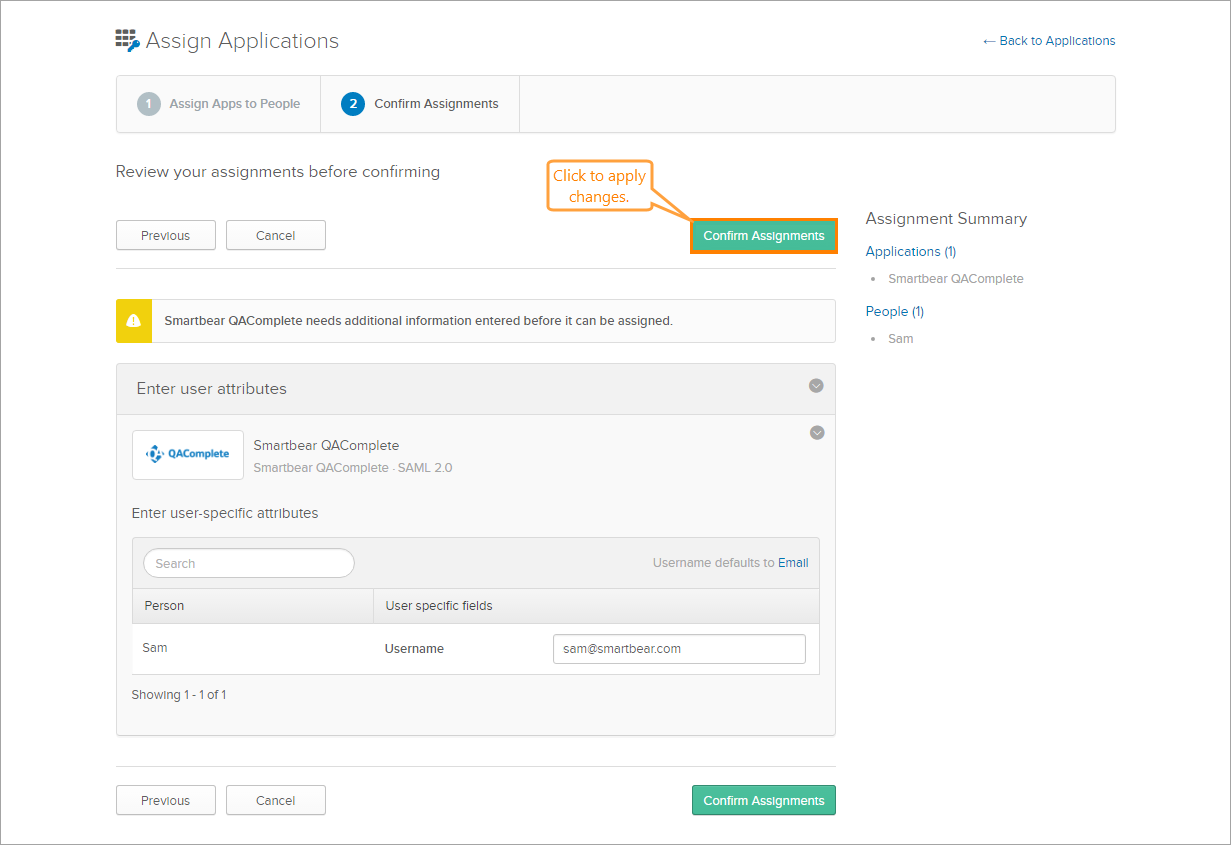This screenshot has width=1231, height=845.
Task: Click the Assign Applications grid-key icon
Action: point(127,41)
